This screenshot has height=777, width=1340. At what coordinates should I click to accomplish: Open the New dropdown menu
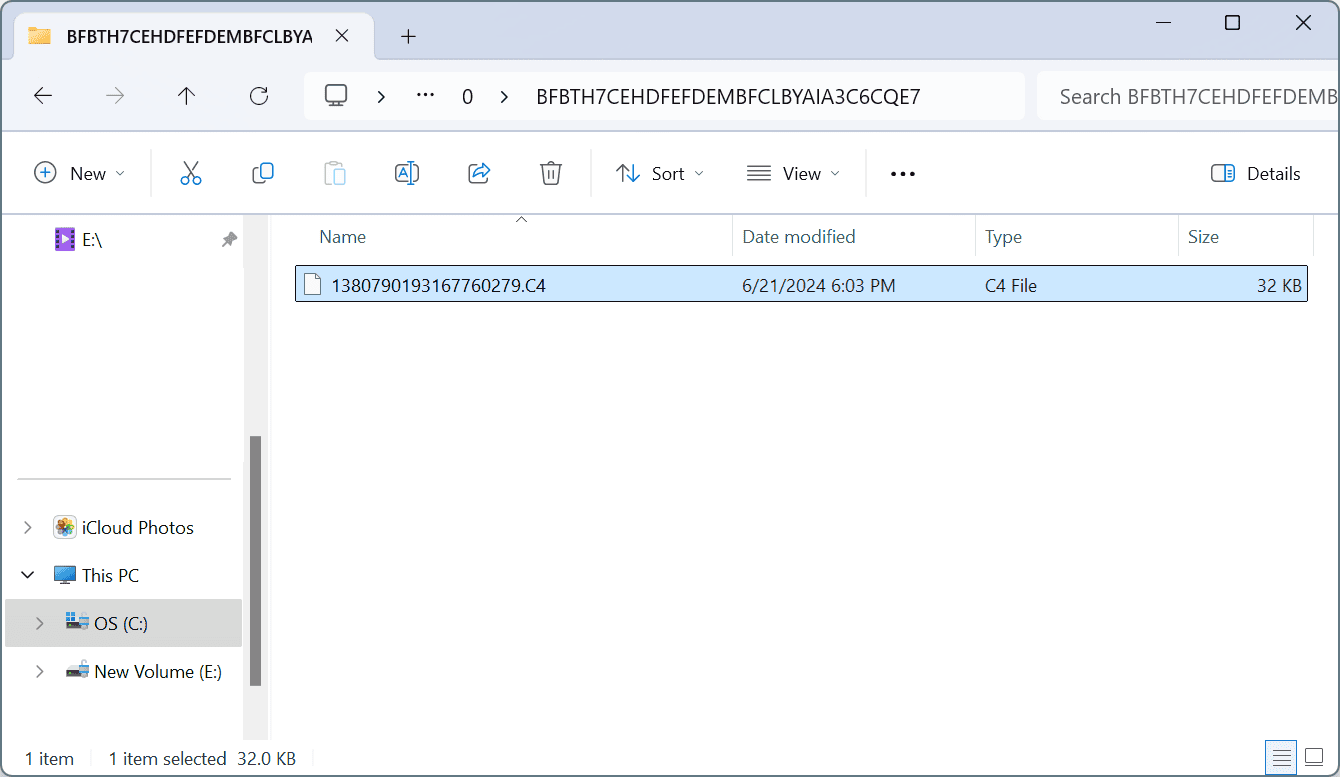click(80, 173)
